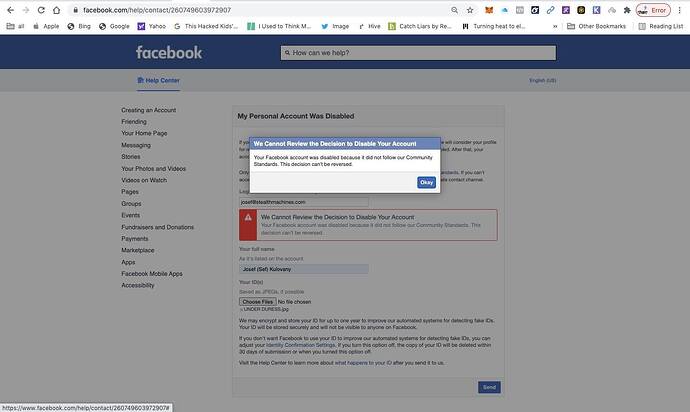The height and width of the screenshot is (412, 690).
Task: Select the Help Center tab
Action: (158, 81)
